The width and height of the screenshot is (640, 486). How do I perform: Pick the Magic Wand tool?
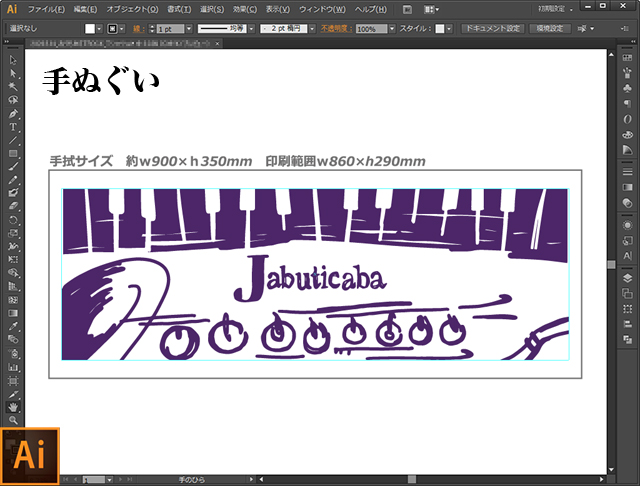[x=13, y=87]
